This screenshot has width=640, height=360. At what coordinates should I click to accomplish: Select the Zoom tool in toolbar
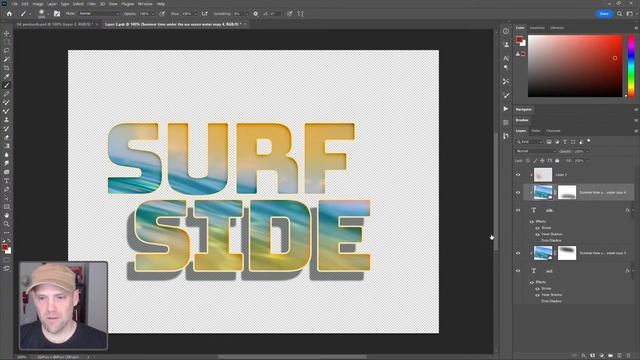pos(7,224)
